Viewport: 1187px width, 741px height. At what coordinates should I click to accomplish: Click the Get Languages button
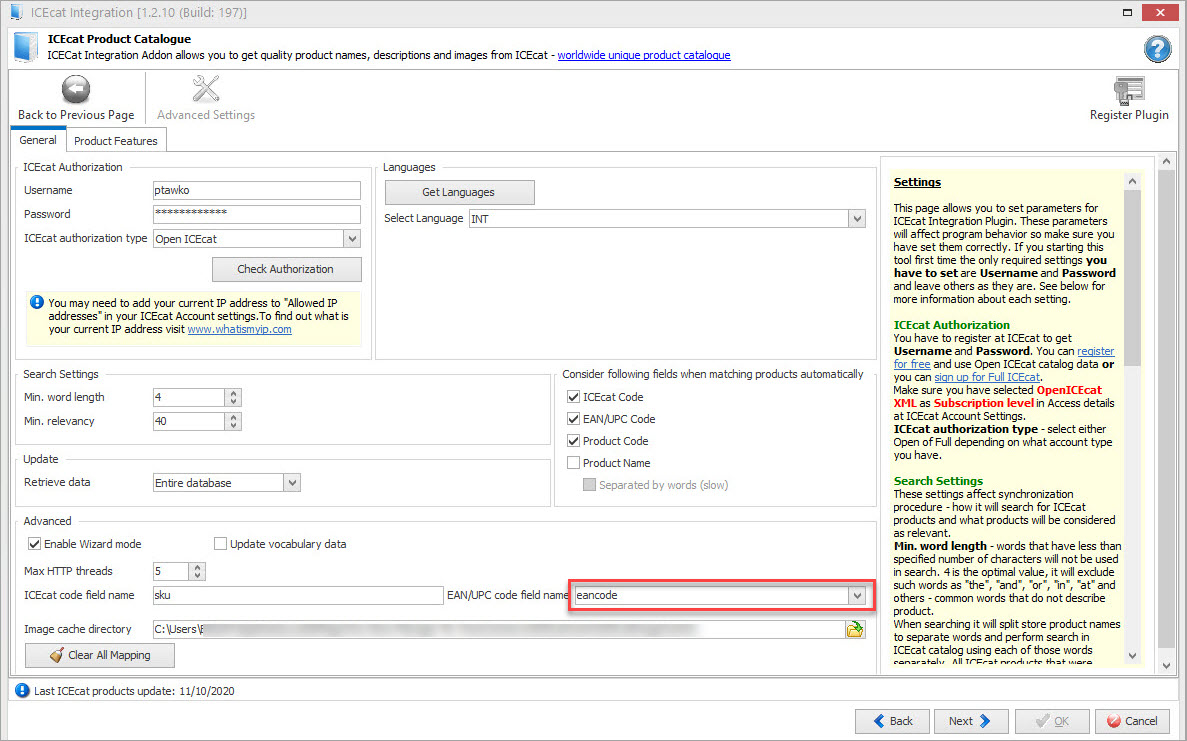(459, 192)
